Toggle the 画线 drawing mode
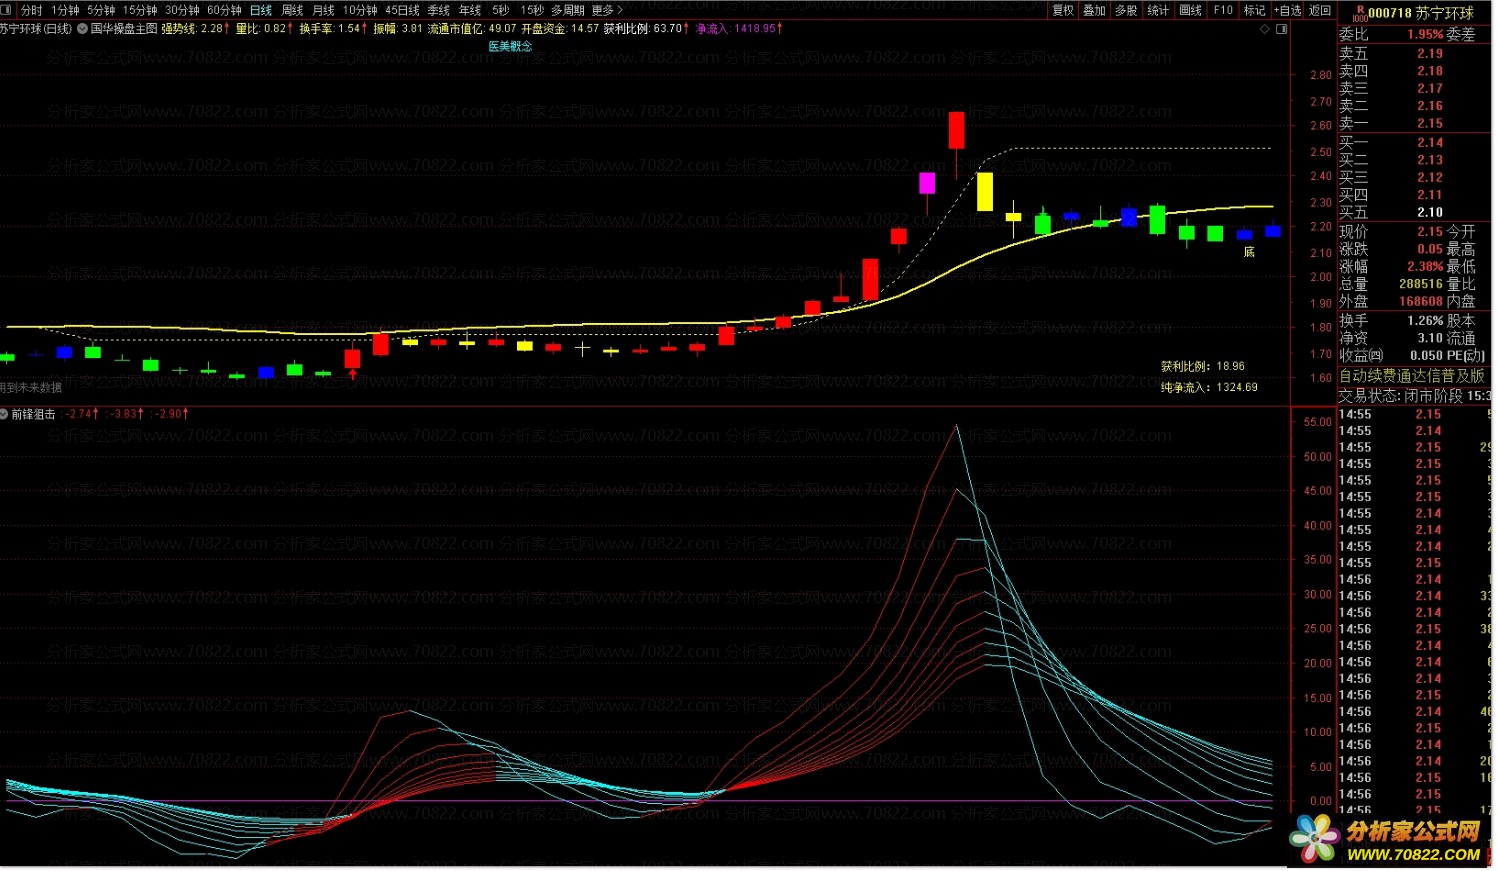Viewport: 1497px width, 871px height. (1190, 10)
